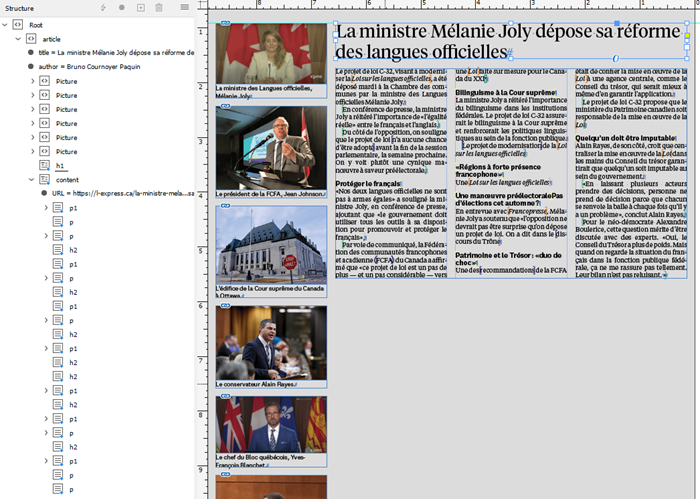Expand the Picture element just above h1

click(32, 151)
